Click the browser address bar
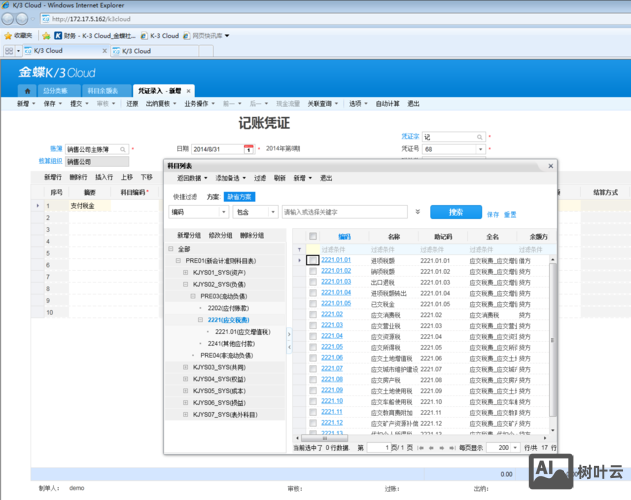The height and width of the screenshot is (500, 631). (x=334, y=19)
